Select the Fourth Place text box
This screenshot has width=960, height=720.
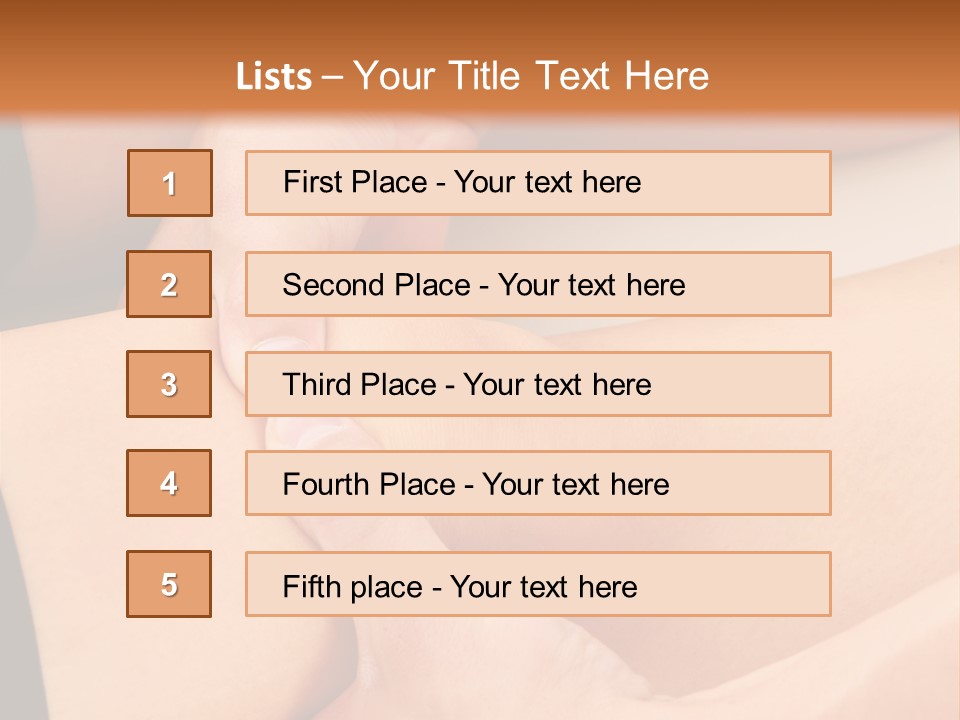538,483
